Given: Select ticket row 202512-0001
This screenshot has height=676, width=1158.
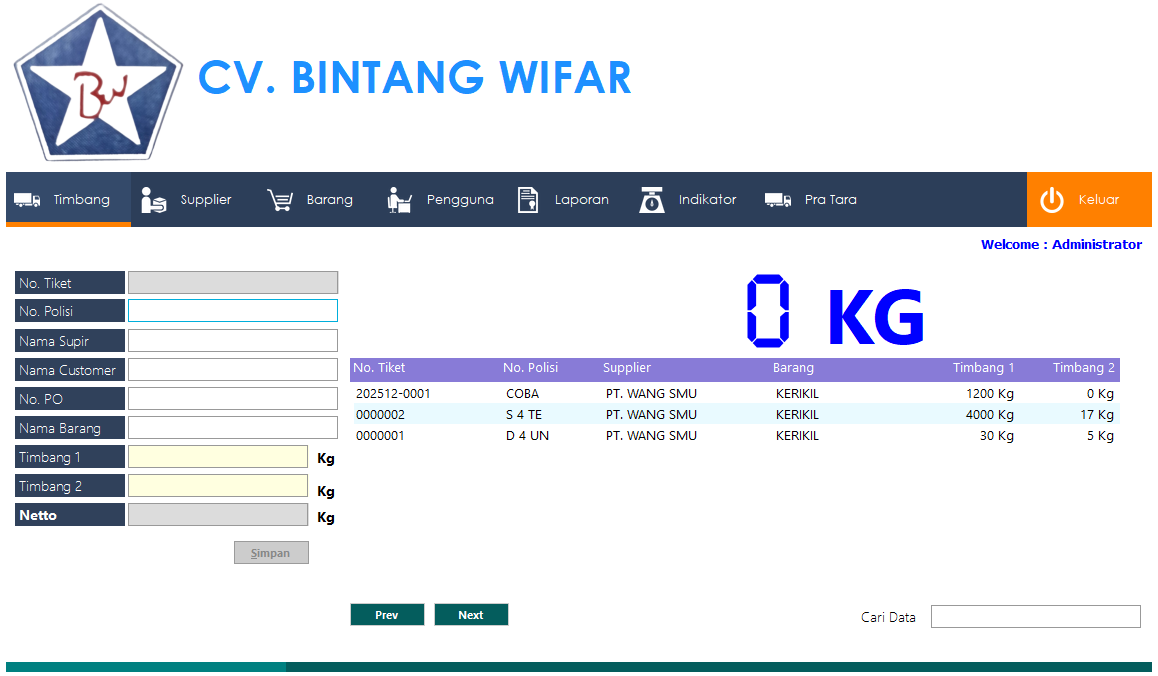Looking at the screenshot, I should tap(735, 394).
